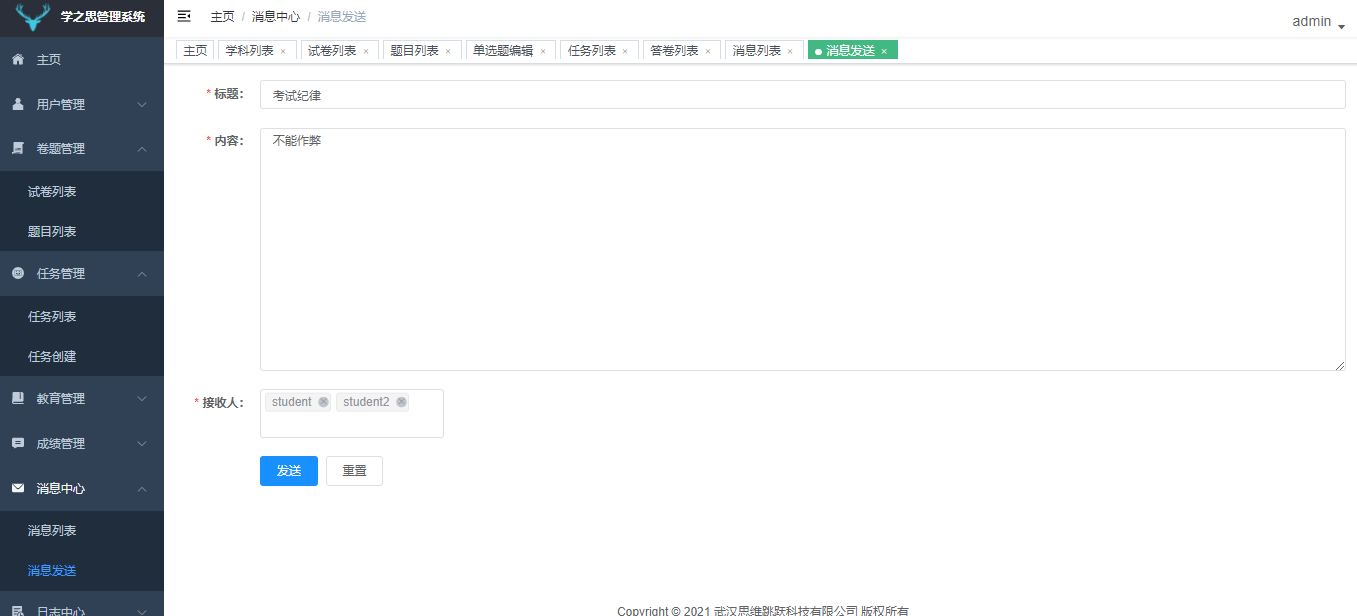The width and height of the screenshot is (1357, 616).
Task: Click the chat icon beside 成绩管理
Action: [x=18, y=443]
